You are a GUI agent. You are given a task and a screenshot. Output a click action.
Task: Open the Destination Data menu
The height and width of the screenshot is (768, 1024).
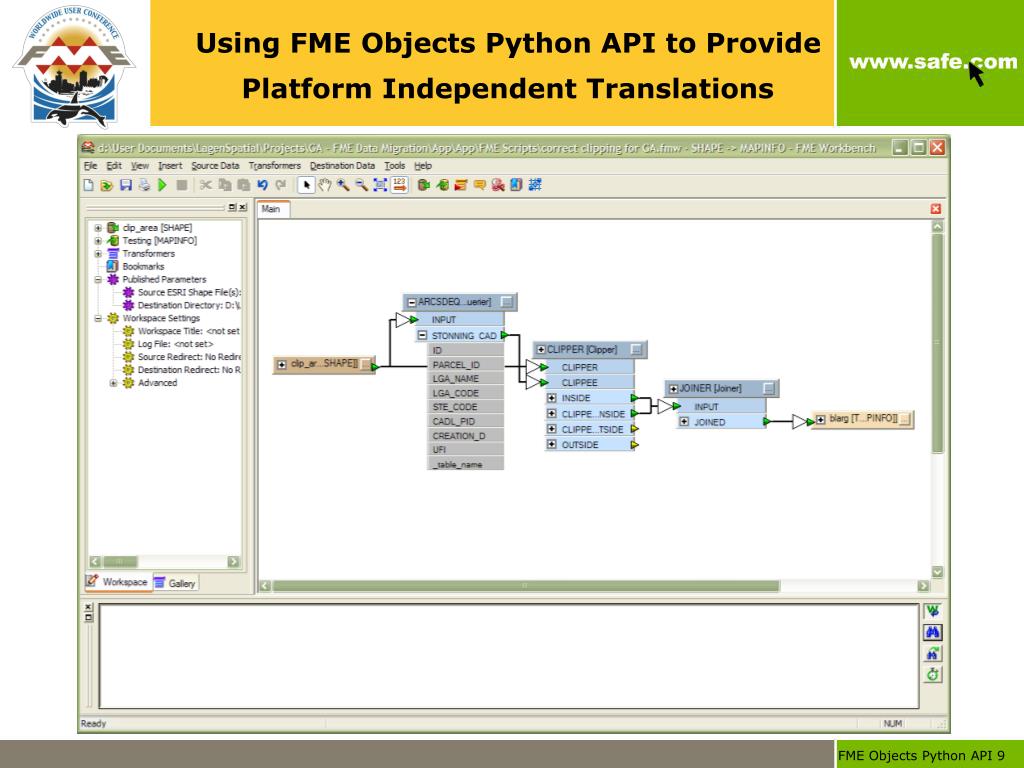click(342, 166)
